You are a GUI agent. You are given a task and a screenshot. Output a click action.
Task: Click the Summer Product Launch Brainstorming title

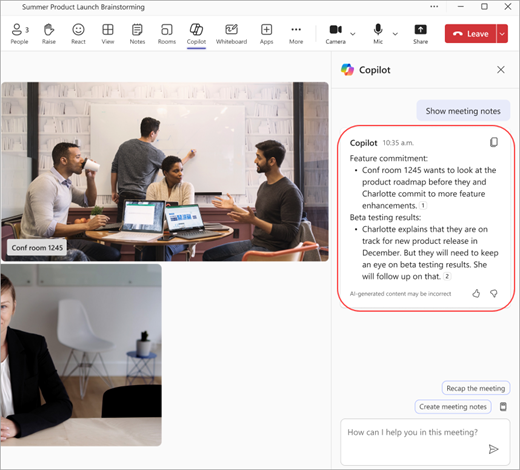click(x=83, y=7)
